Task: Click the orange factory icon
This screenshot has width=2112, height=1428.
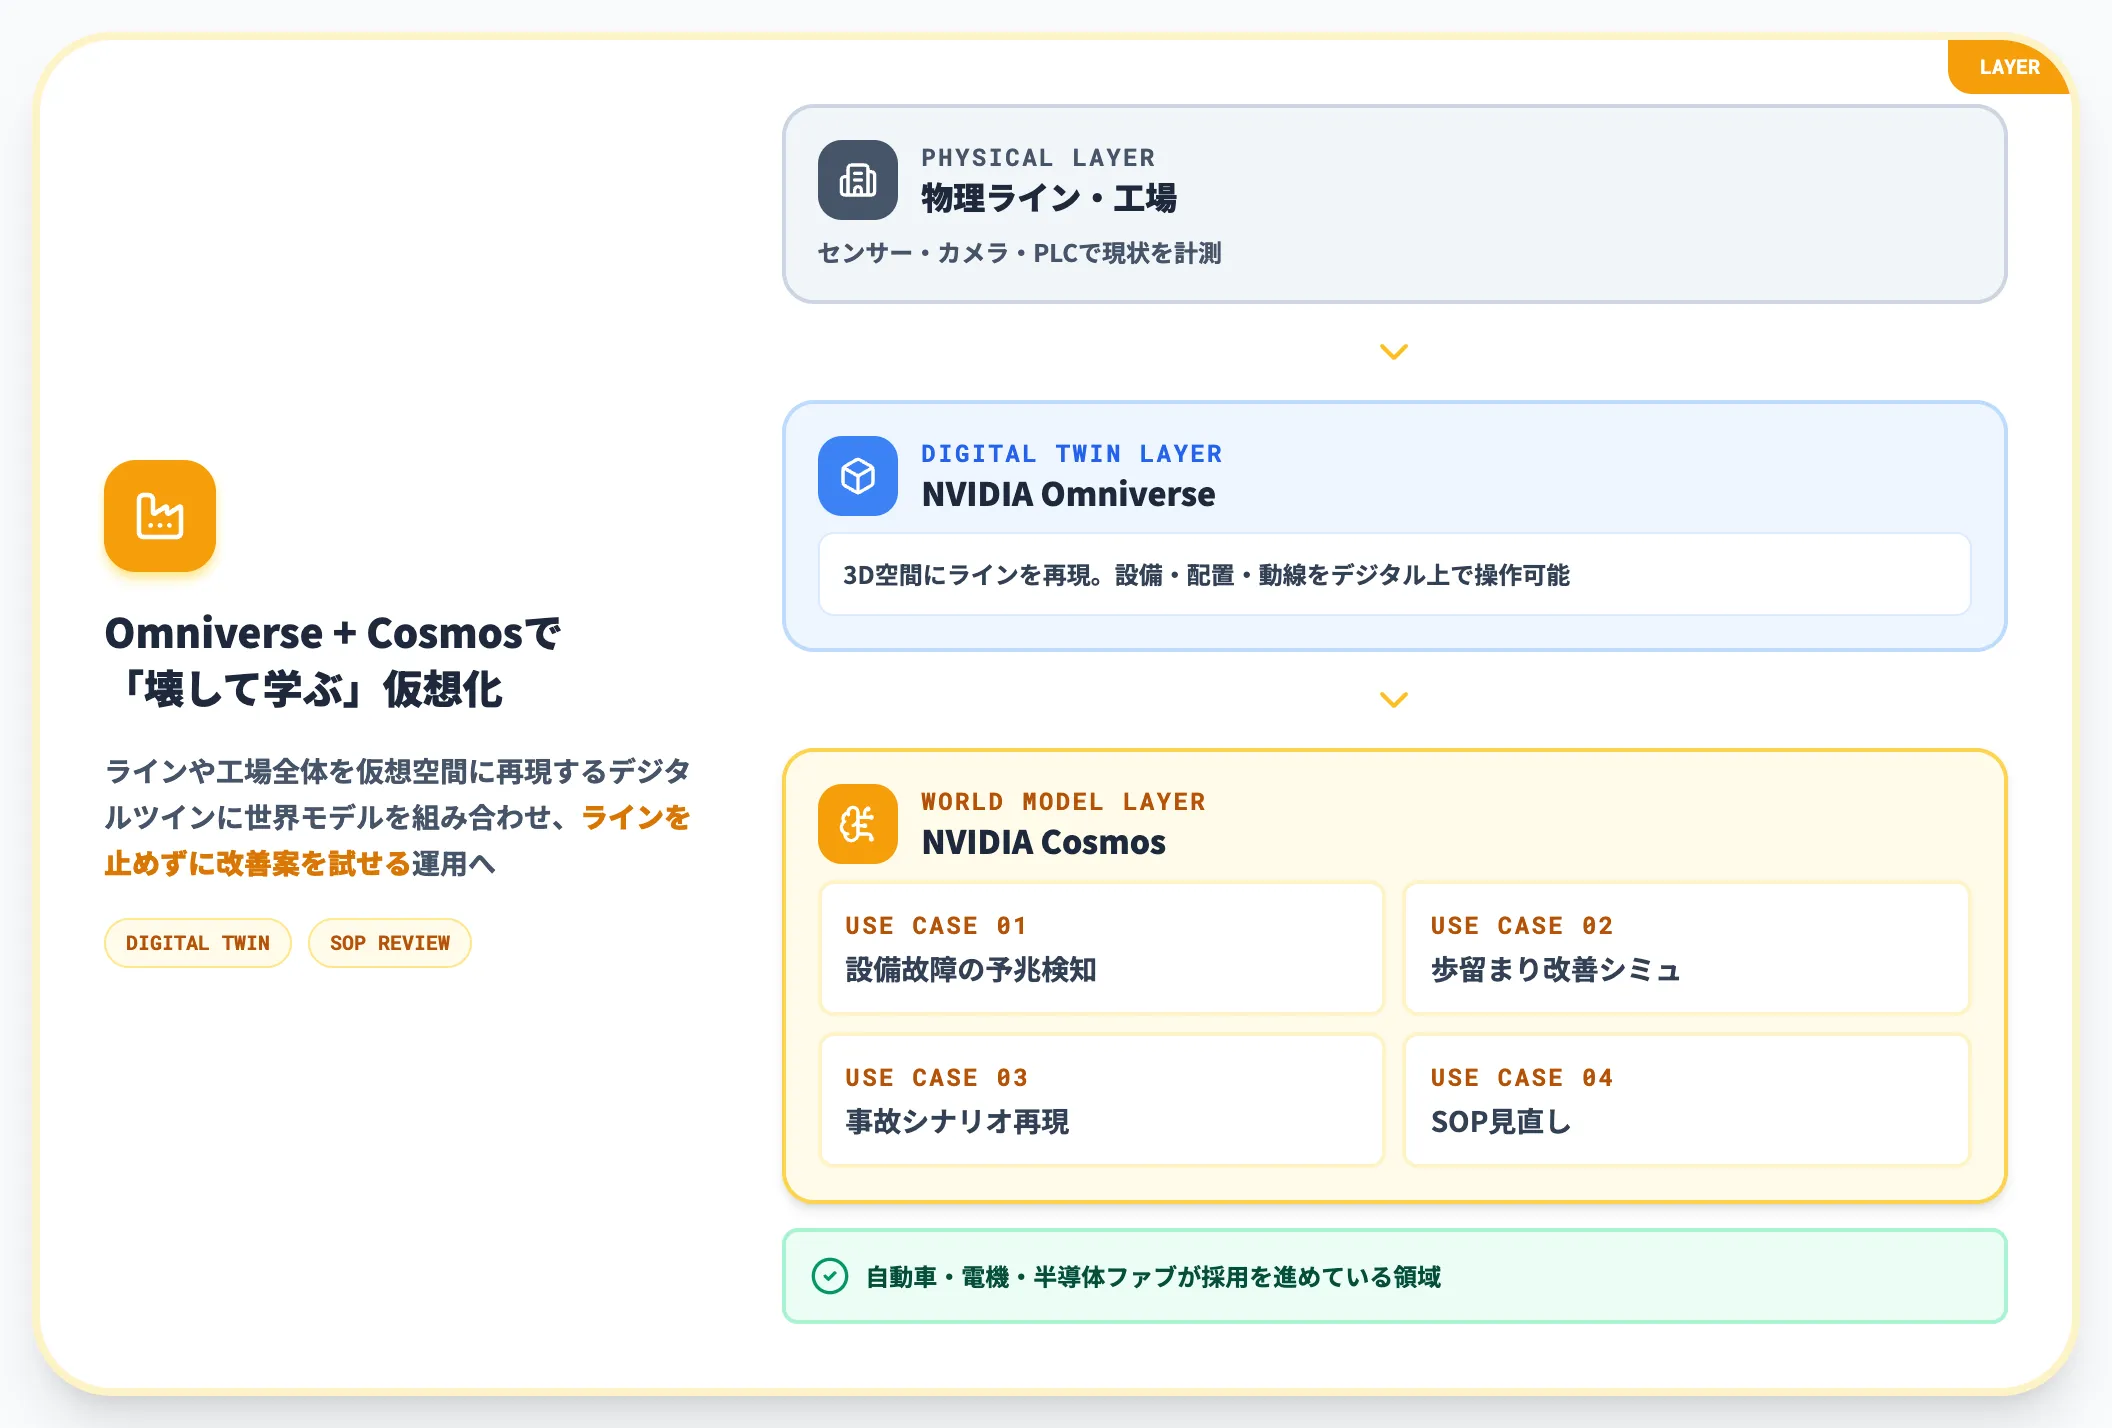Action: point(160,516)
